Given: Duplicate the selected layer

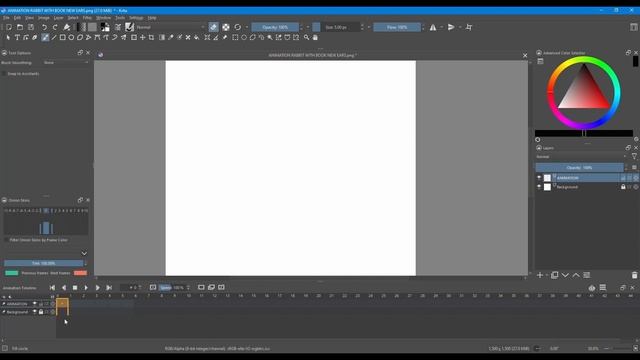Looking at the screenshot, I should pyautogui.click(x=554, y=275).
